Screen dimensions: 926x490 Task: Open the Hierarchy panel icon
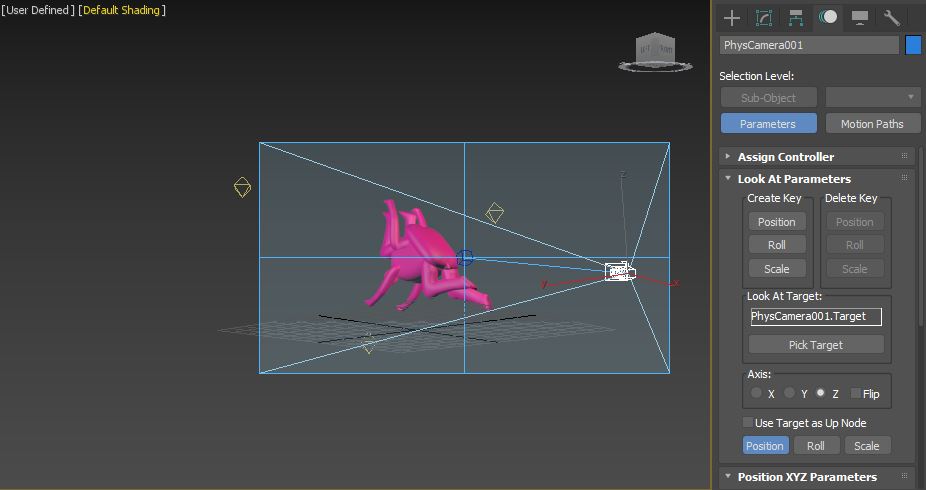(x=796, y=17)
